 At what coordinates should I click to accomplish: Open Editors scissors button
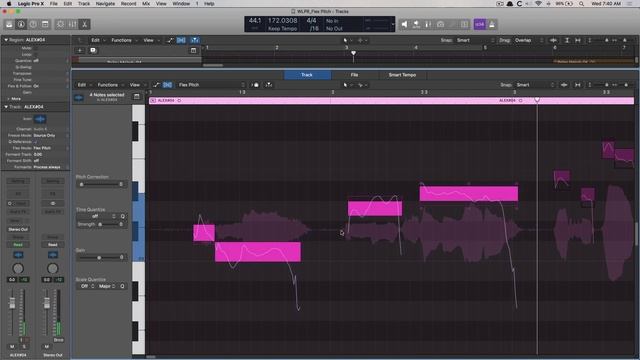coord(84,24)
